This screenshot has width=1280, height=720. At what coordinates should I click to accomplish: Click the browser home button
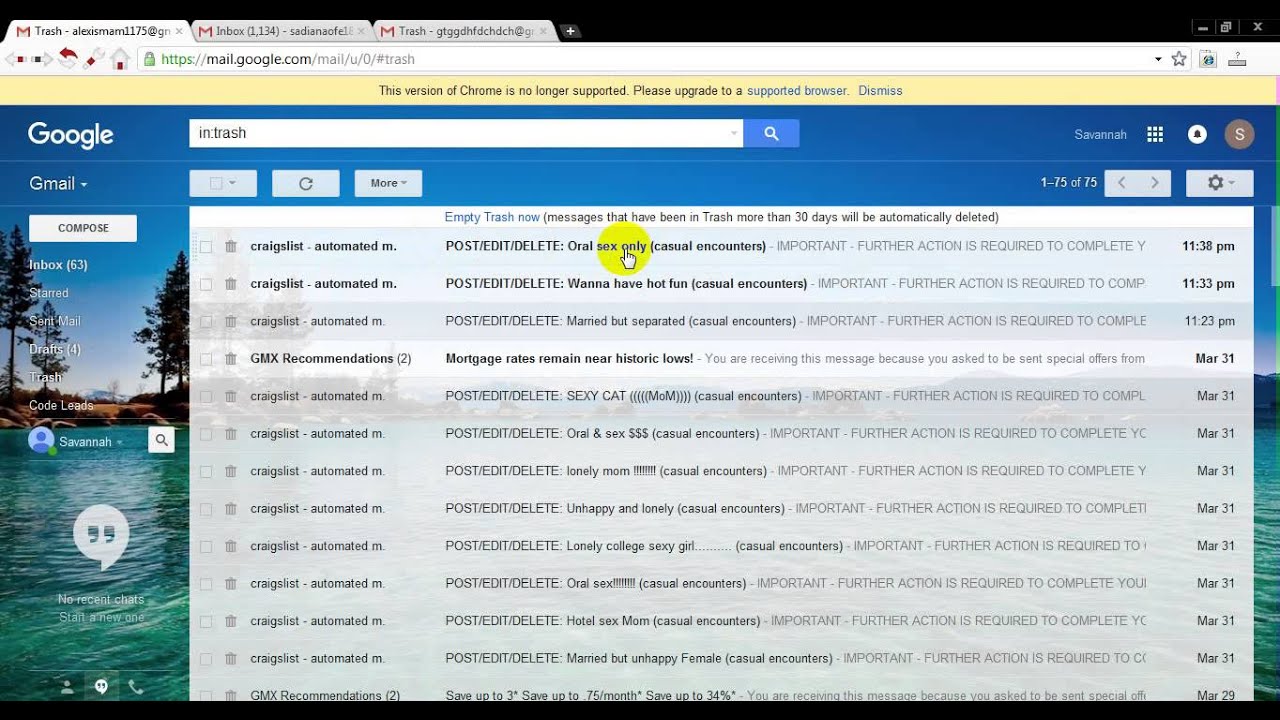[120, 59]
